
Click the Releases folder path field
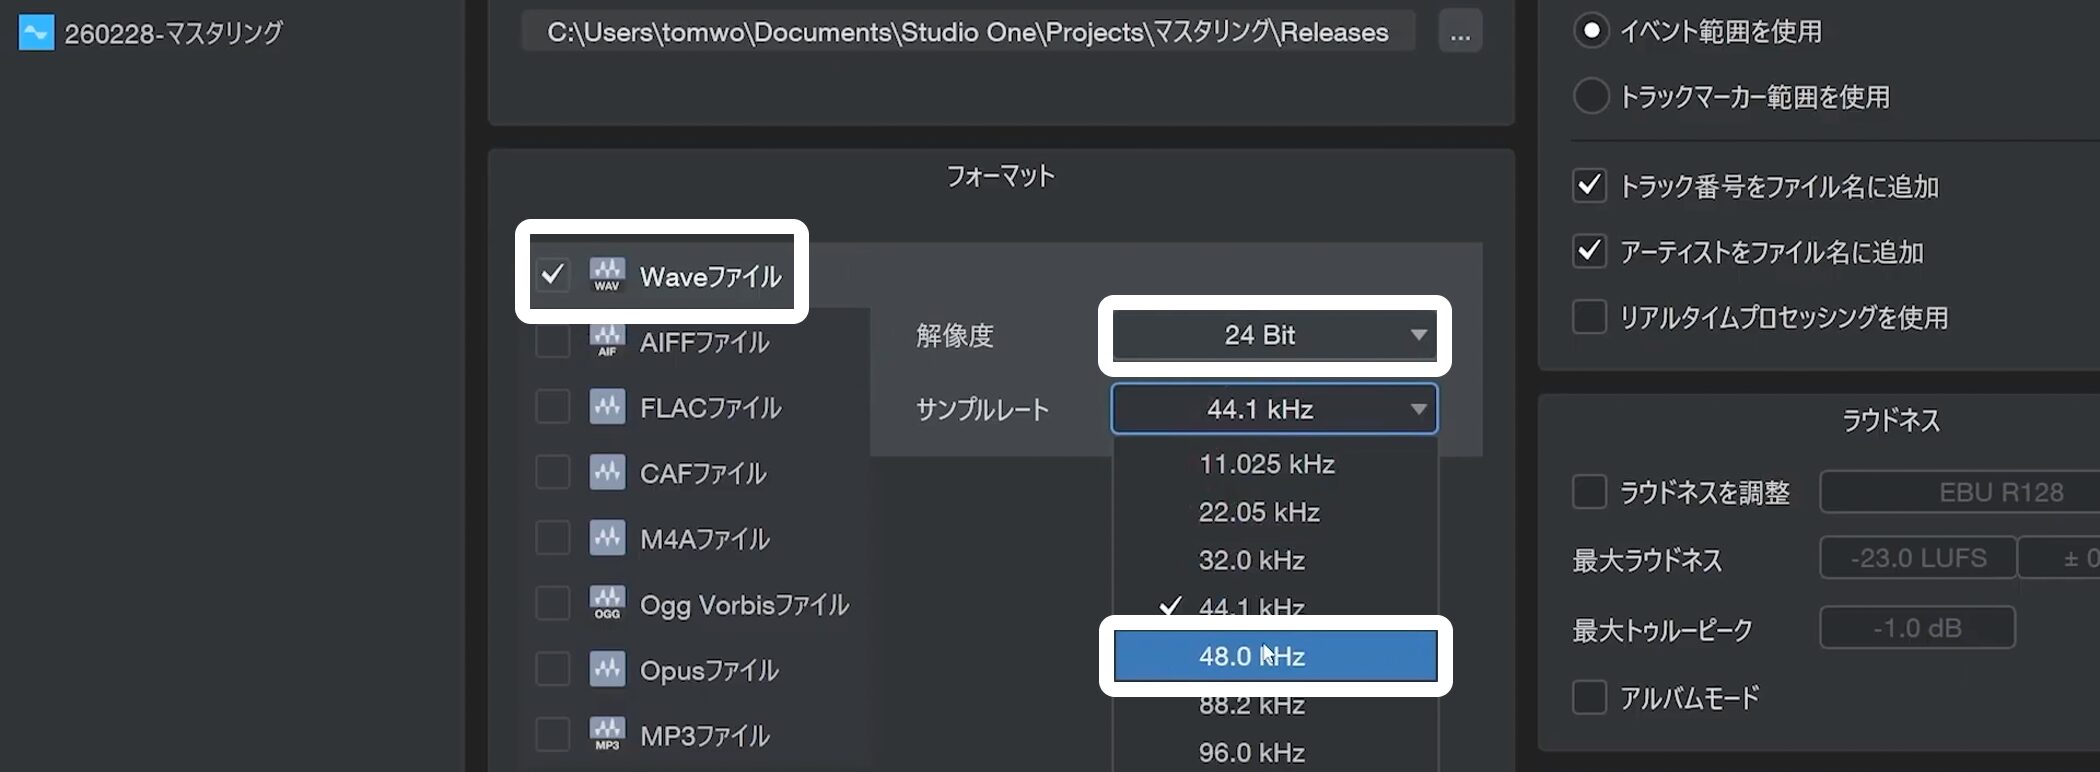tap(967, 33)
